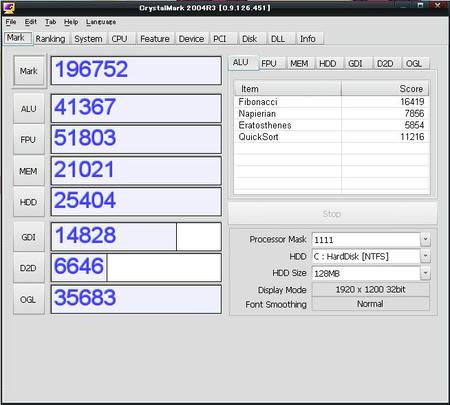
Task: Click the Score column header
Action: point(385,89)
